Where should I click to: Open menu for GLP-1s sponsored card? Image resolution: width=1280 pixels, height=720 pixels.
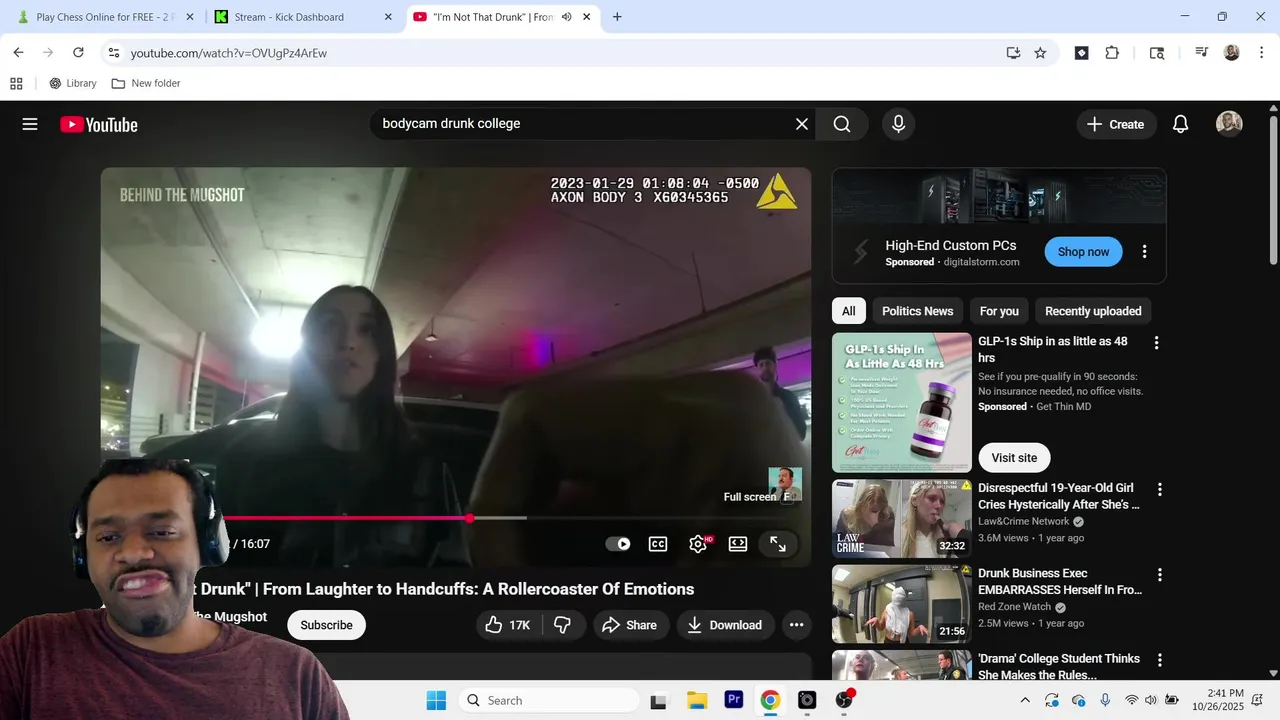1157,343
